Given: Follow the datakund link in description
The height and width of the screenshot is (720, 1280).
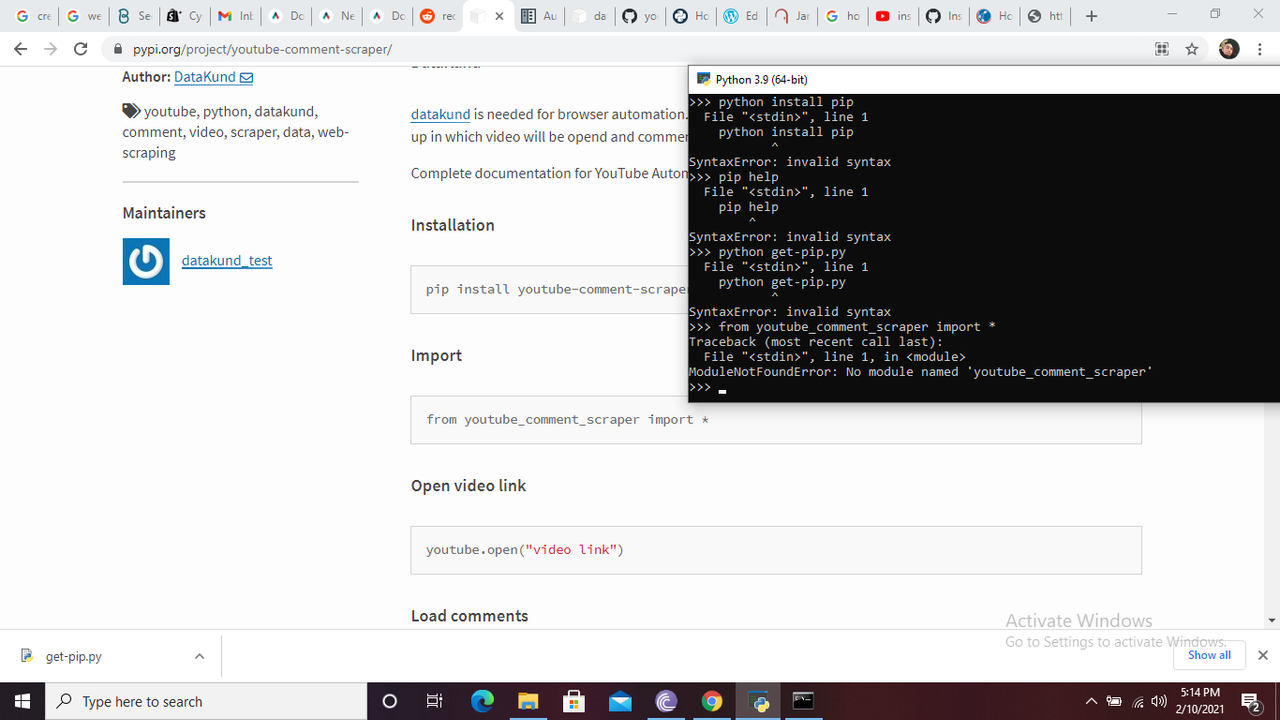Looking at the screenshot, I should [x=440, y=114].
